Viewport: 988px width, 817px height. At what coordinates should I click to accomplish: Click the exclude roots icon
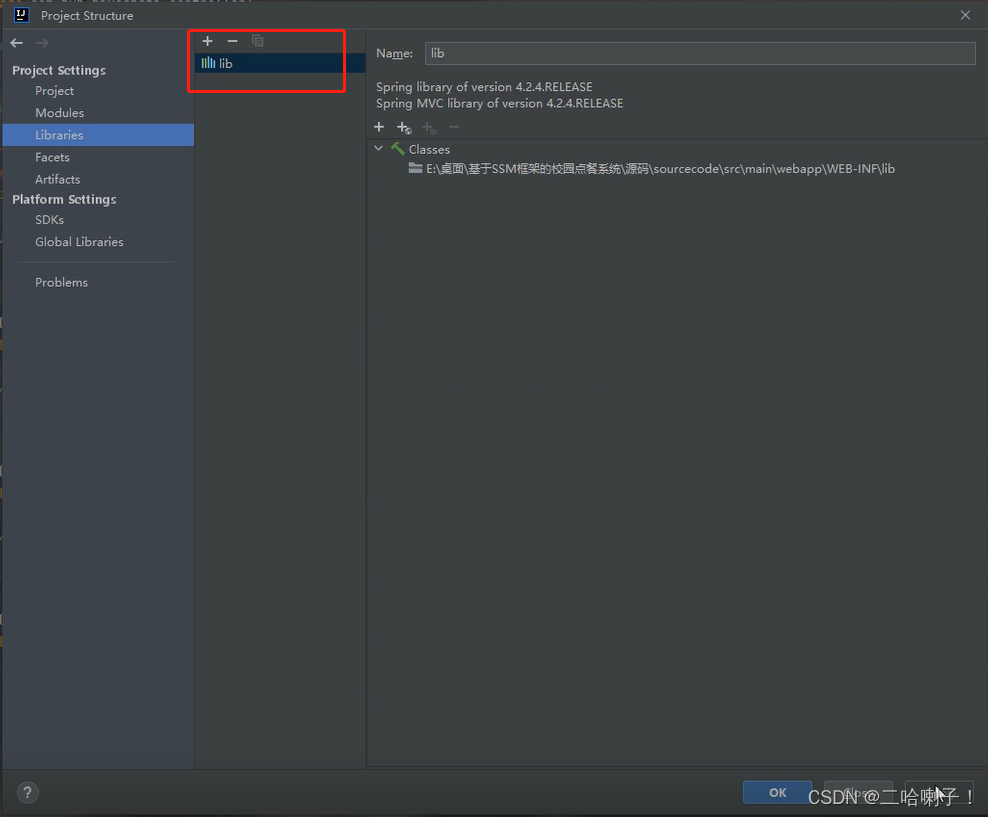[x=430, y=128]
